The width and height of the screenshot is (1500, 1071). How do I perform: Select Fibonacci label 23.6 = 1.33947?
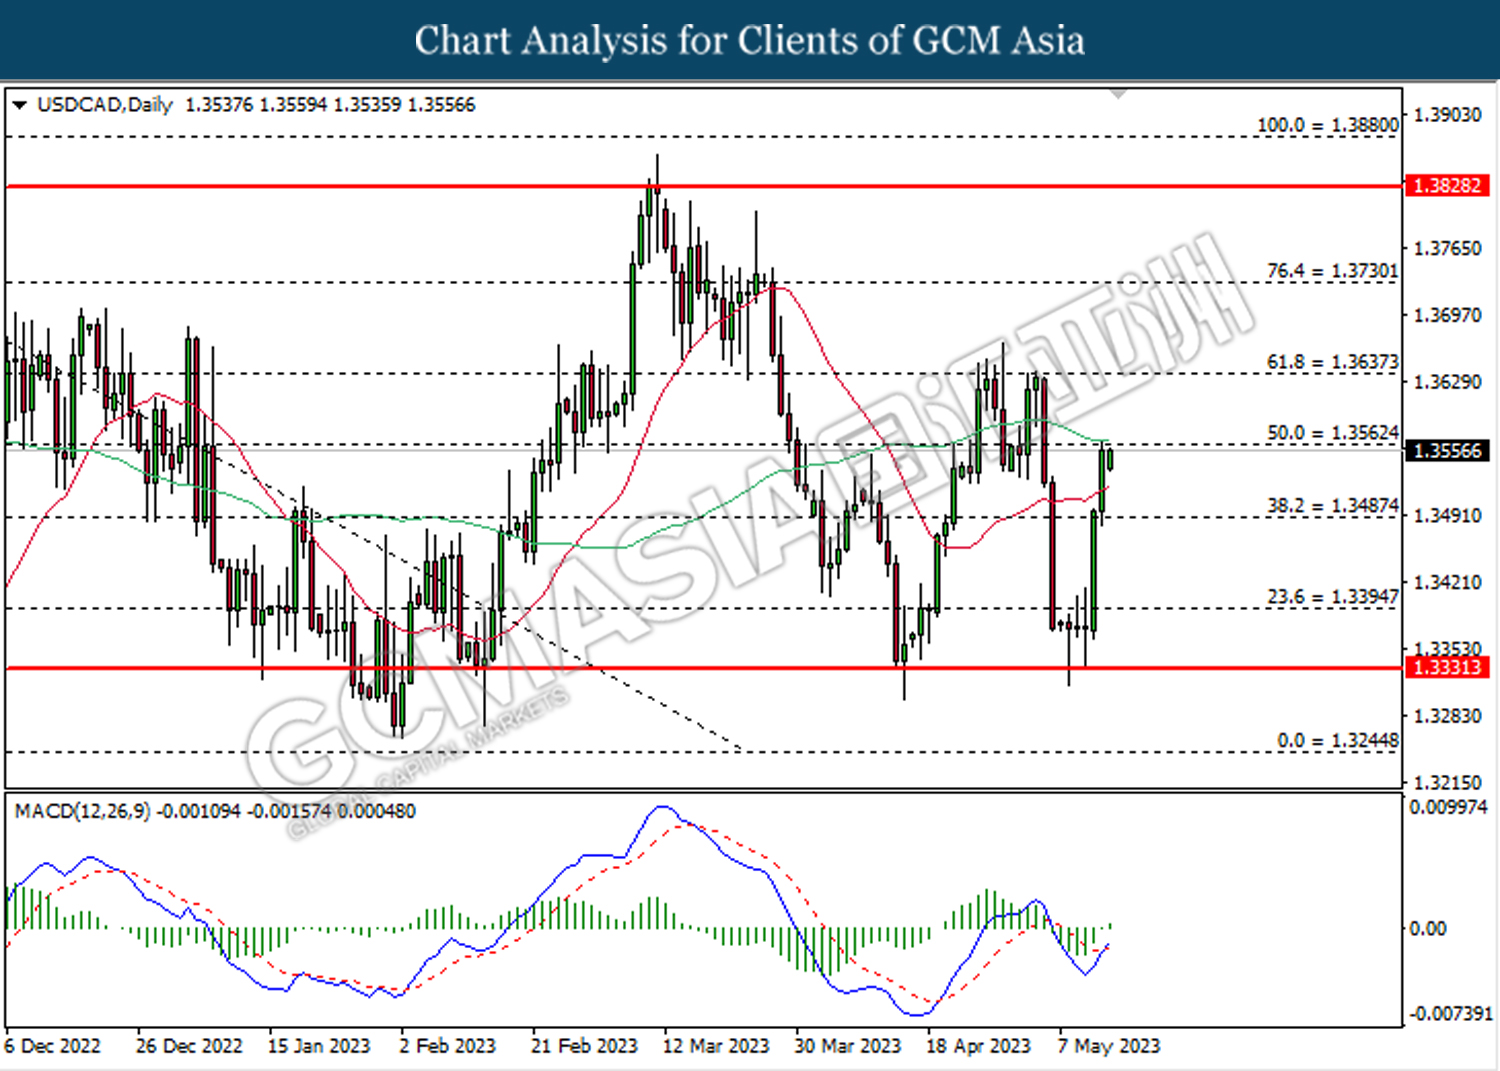coord(1333,597)
